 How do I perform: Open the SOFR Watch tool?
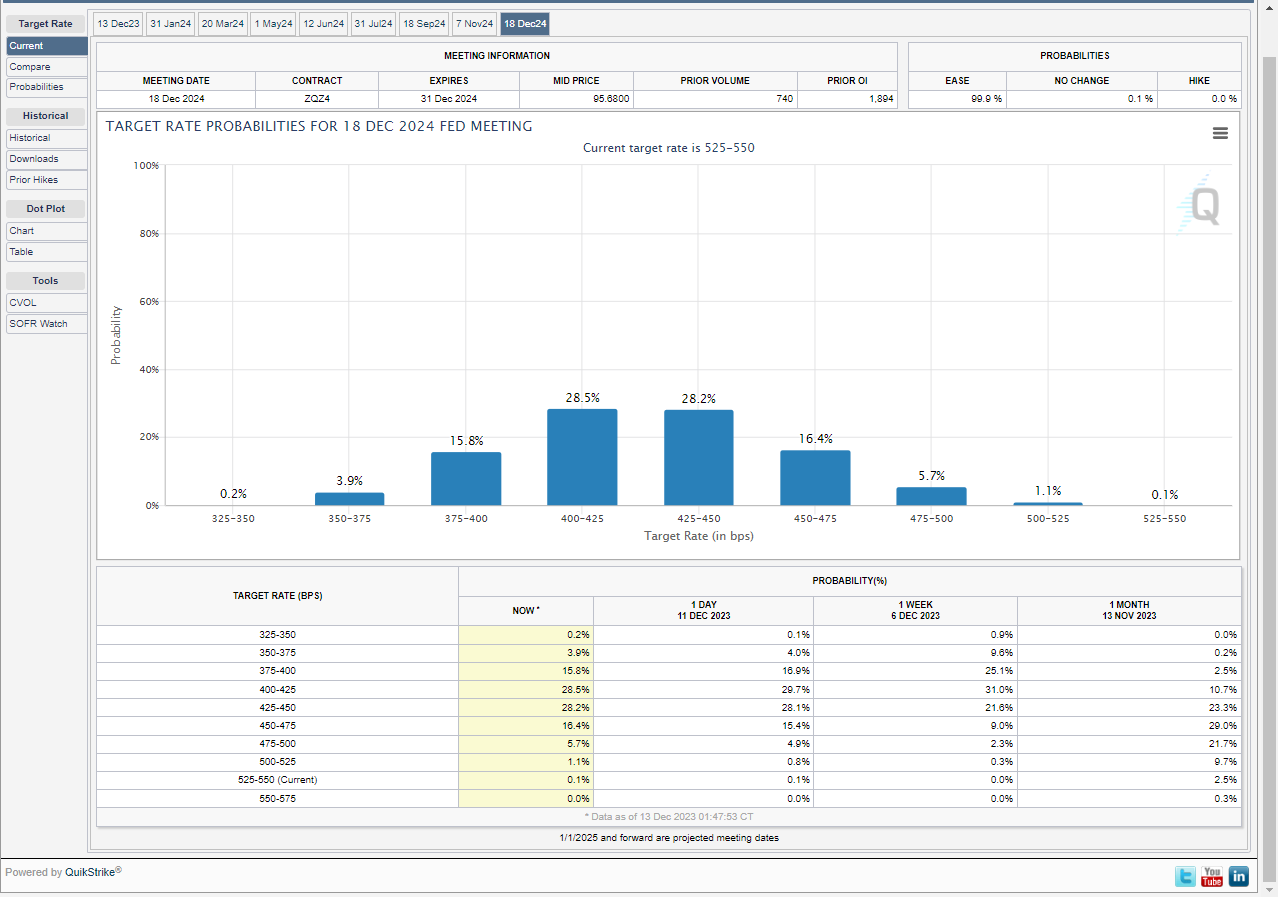(47, 324)
